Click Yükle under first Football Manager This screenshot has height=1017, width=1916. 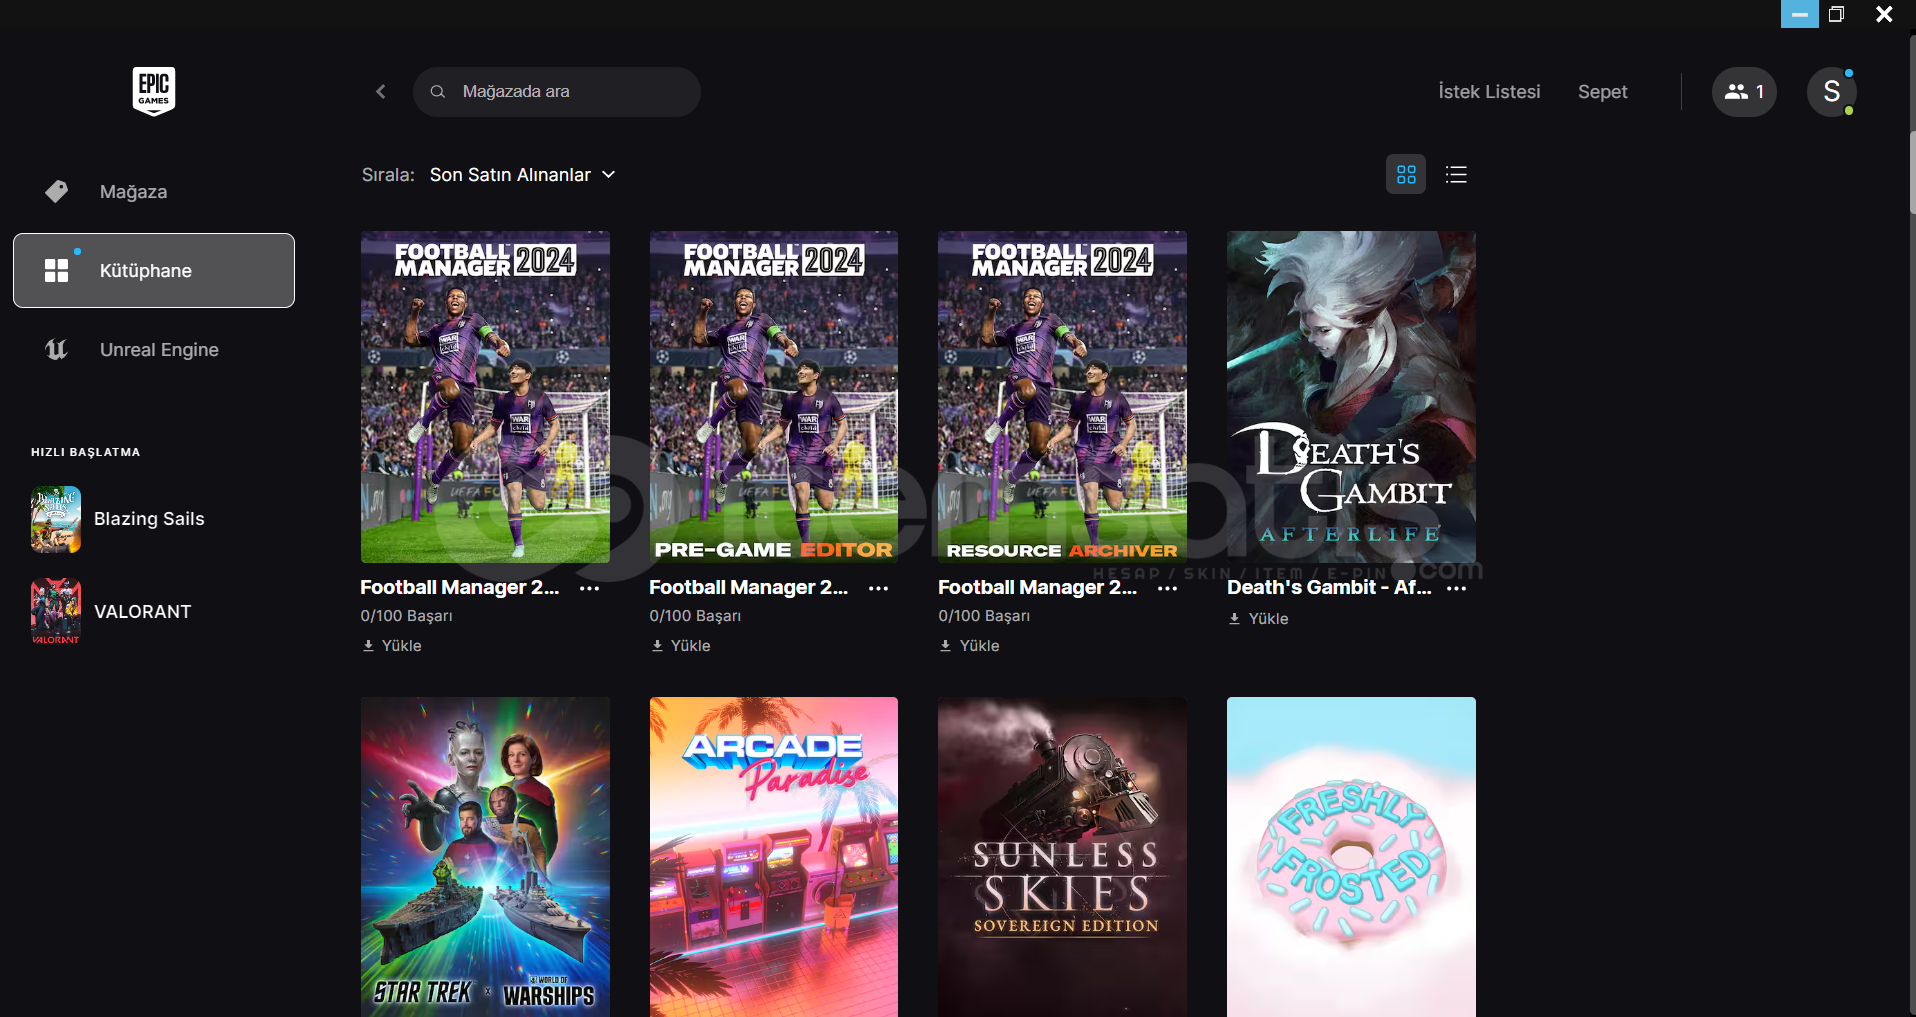coord(392,646)
